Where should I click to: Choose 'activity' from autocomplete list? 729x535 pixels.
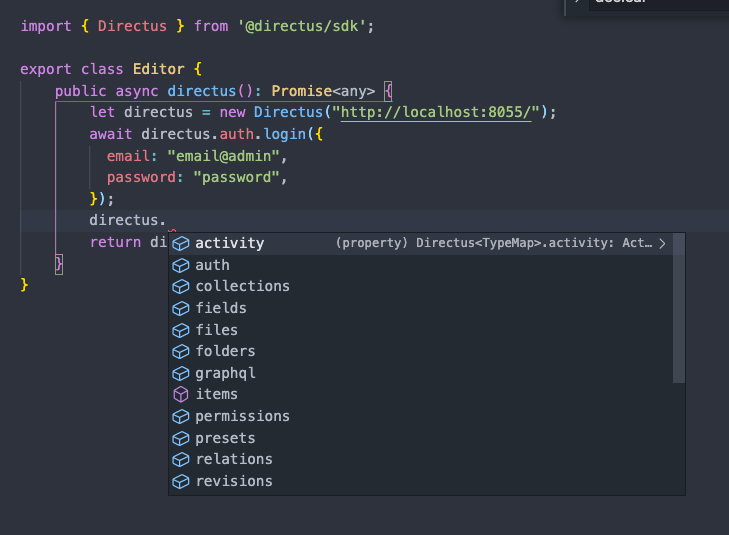(x=421, y=244)
